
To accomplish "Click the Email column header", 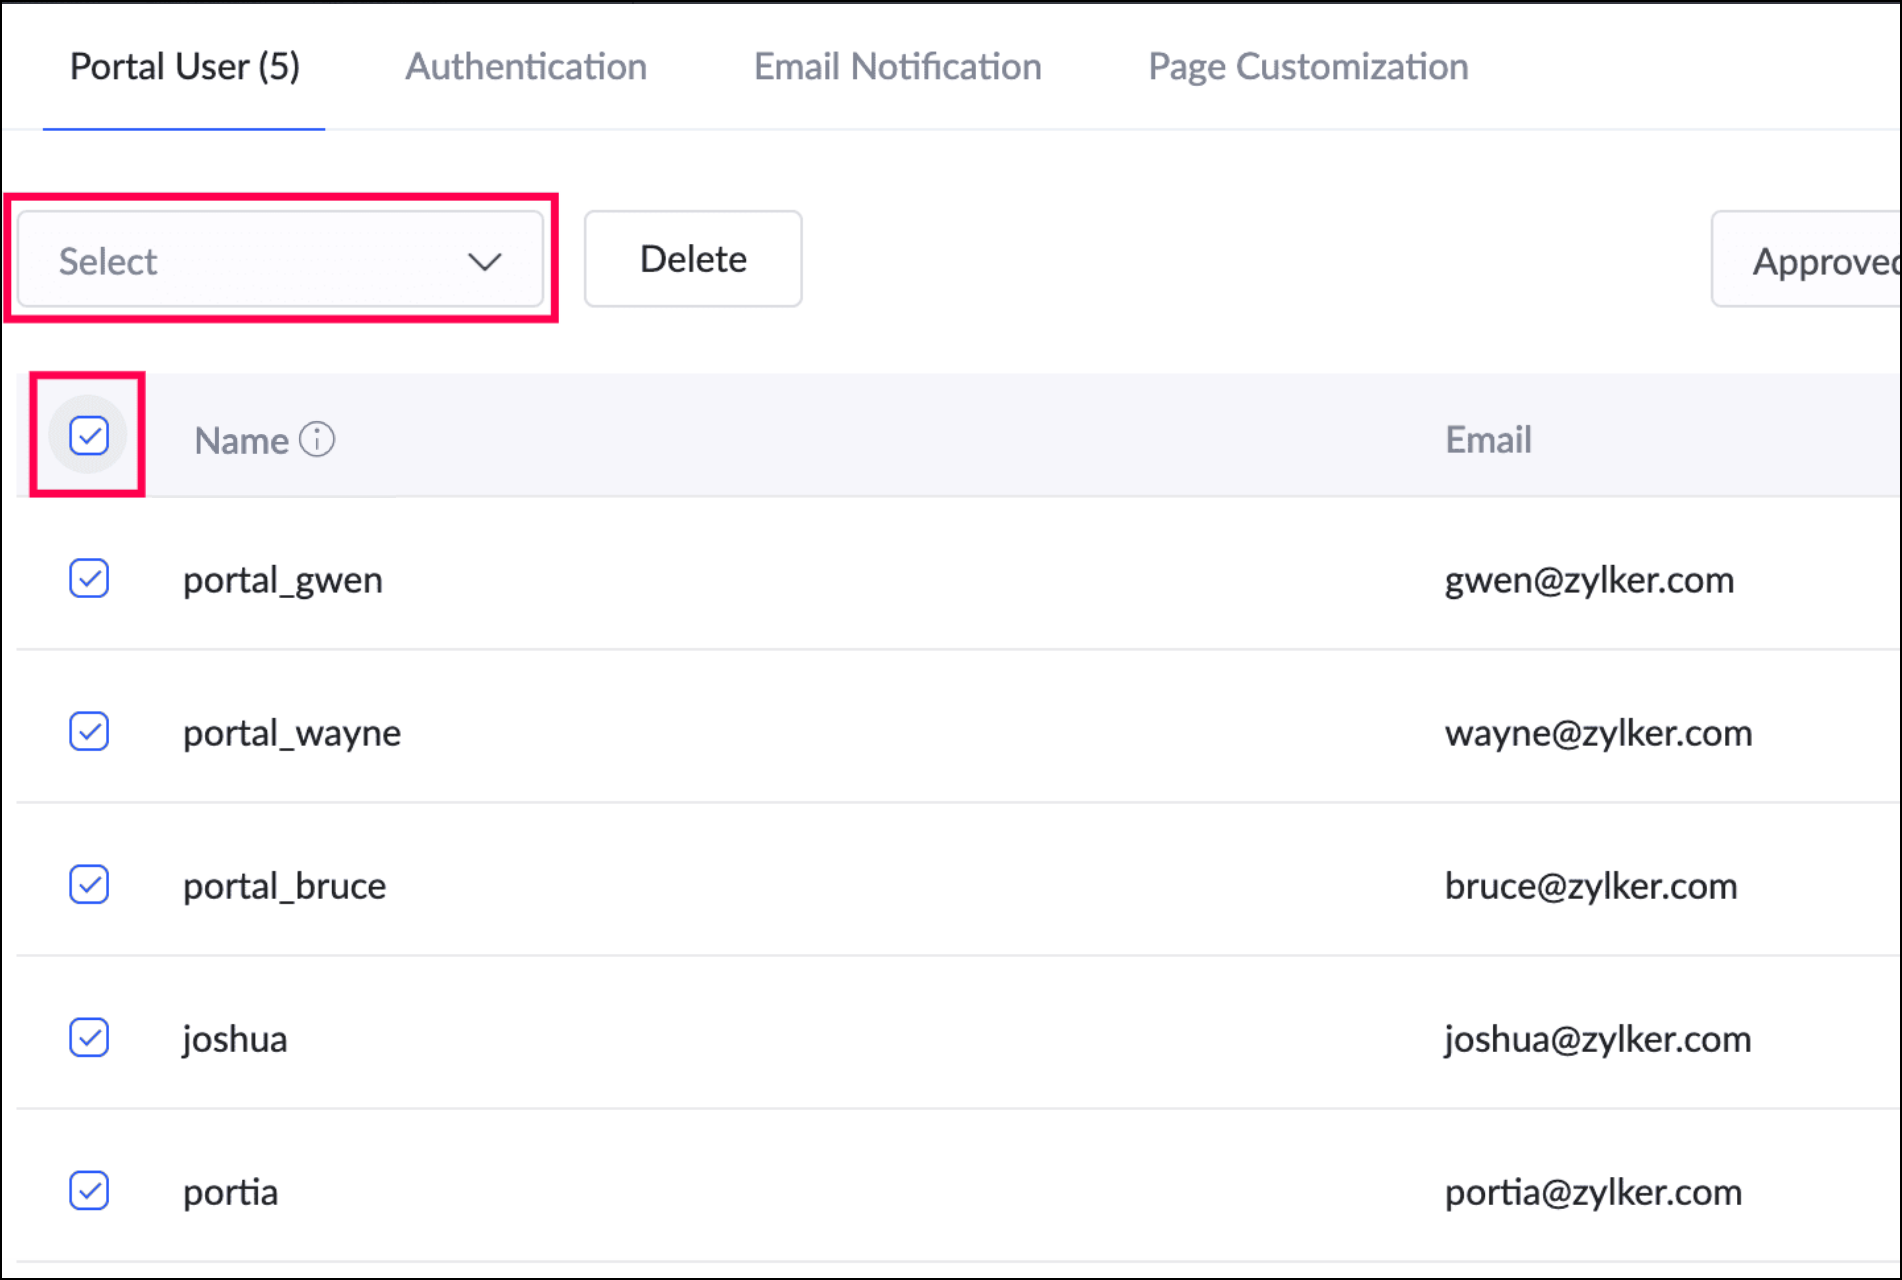I will click(x=1488, y=440).
